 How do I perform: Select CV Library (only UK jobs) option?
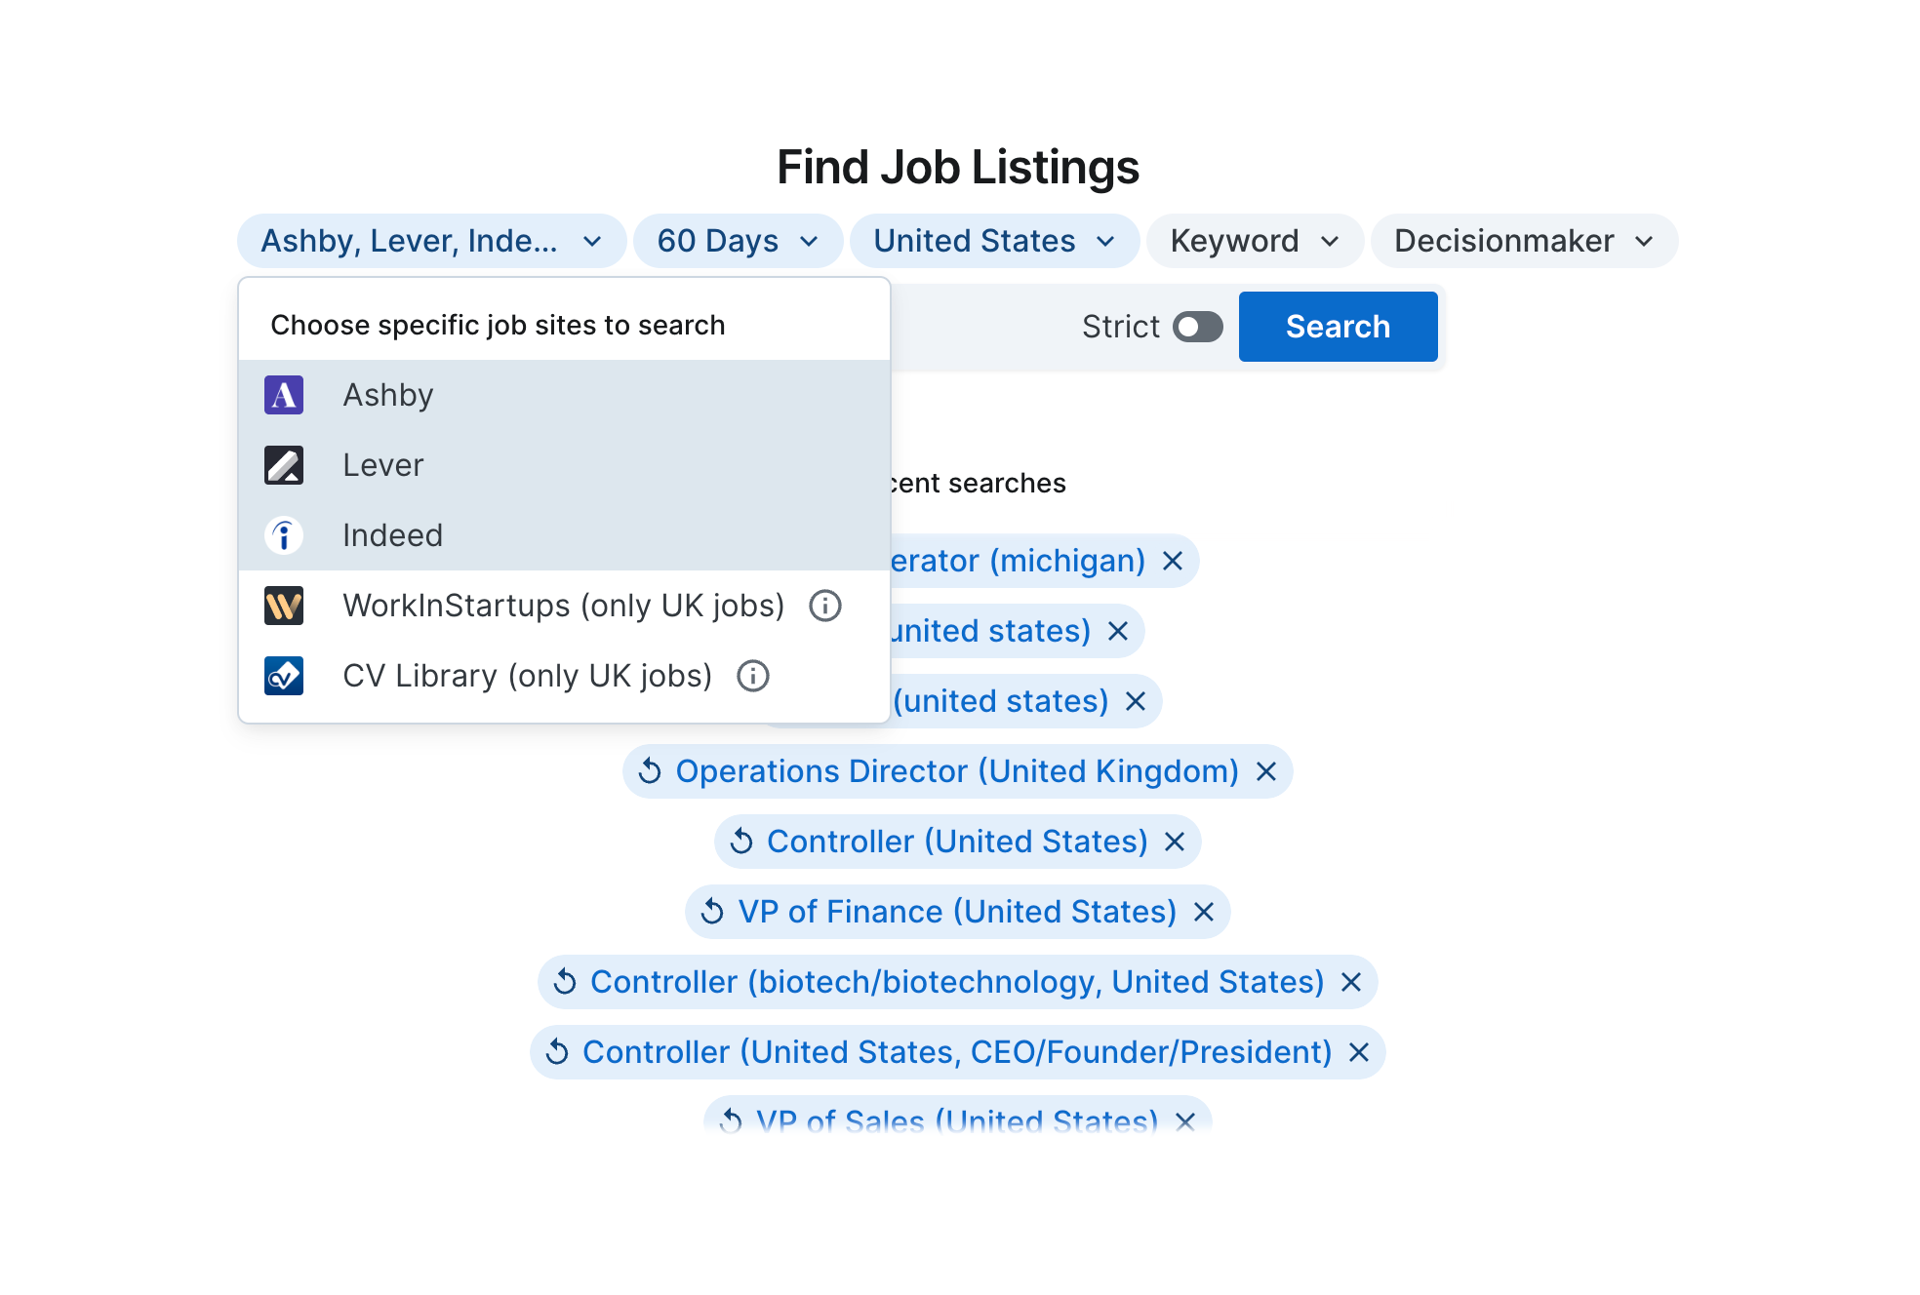coord(564,676)
